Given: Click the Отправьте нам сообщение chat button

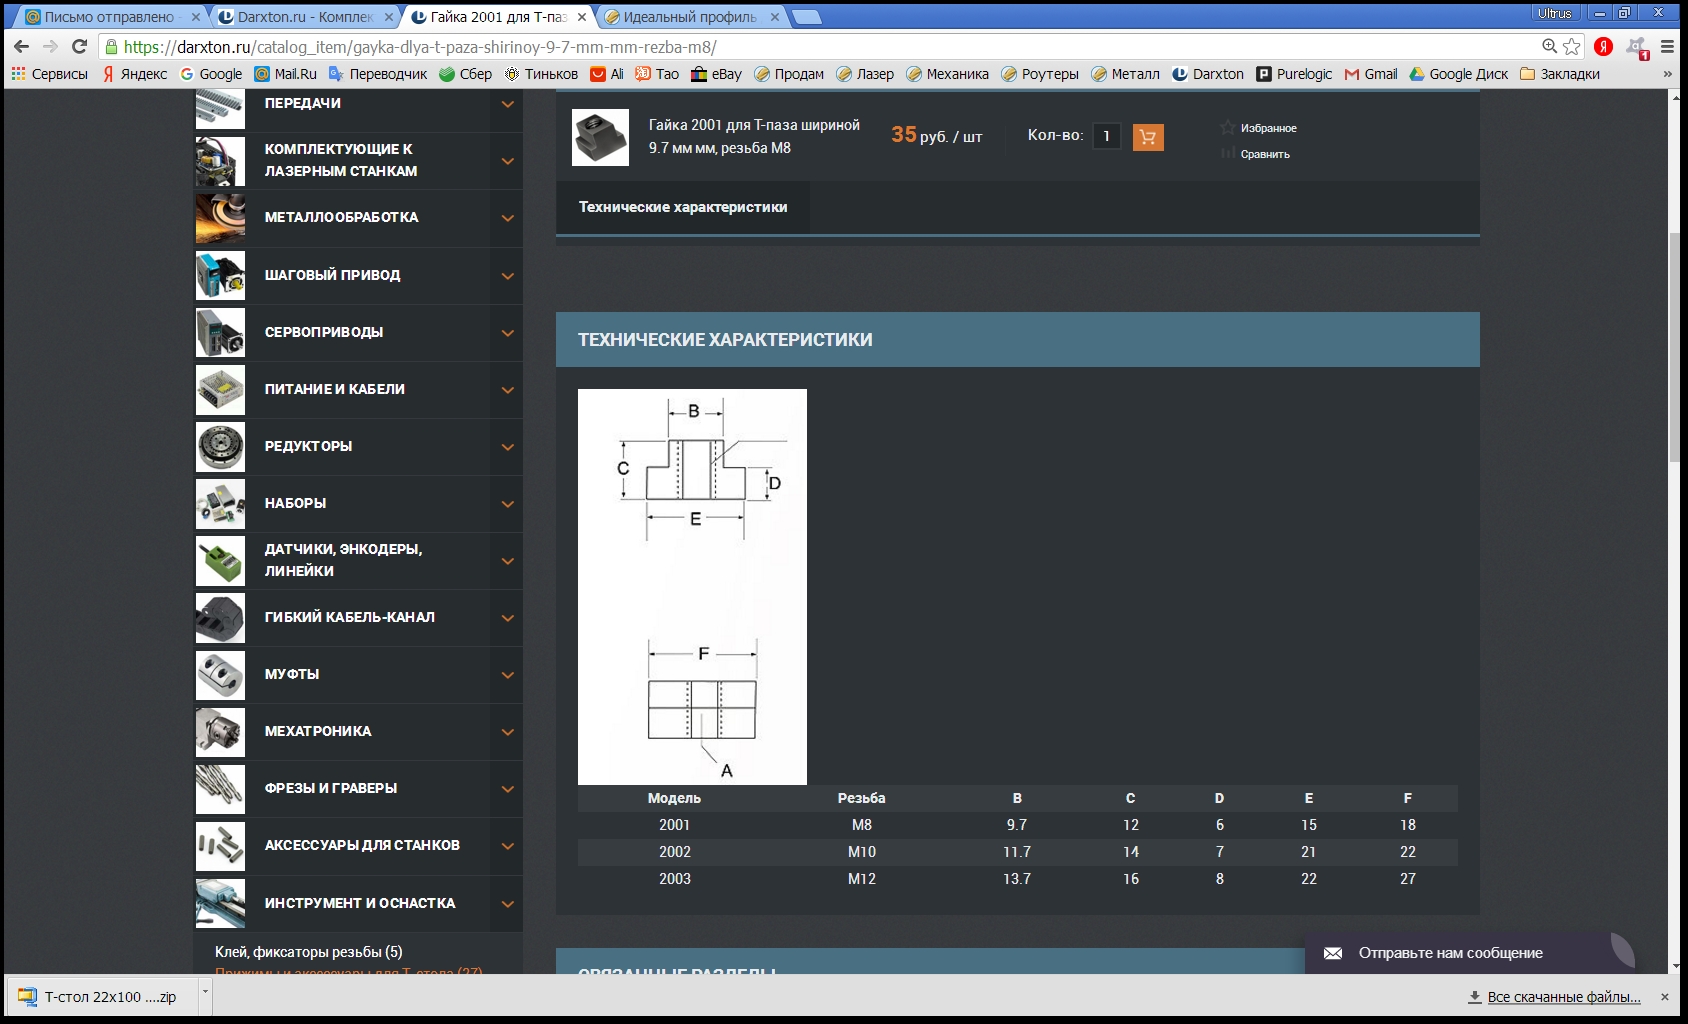Looking at the screenshot, I should pos(1470,953).
